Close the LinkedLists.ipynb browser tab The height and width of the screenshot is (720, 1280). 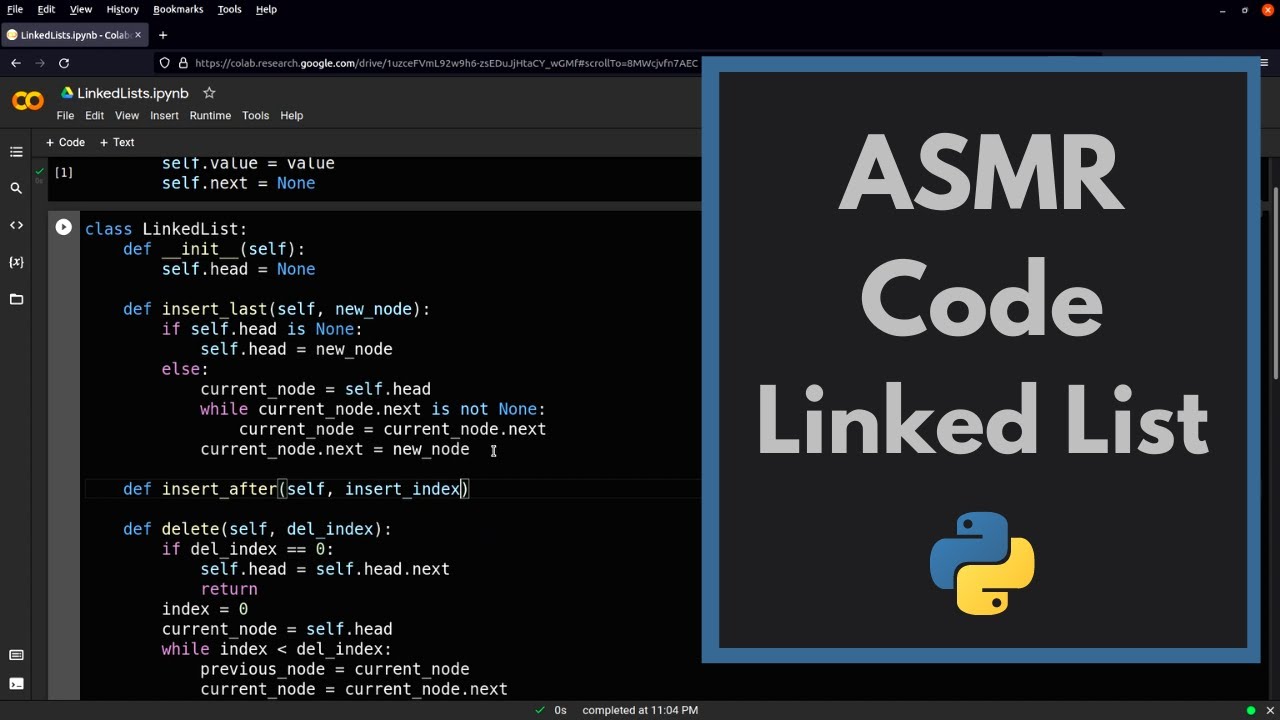(x=138, y=35)
